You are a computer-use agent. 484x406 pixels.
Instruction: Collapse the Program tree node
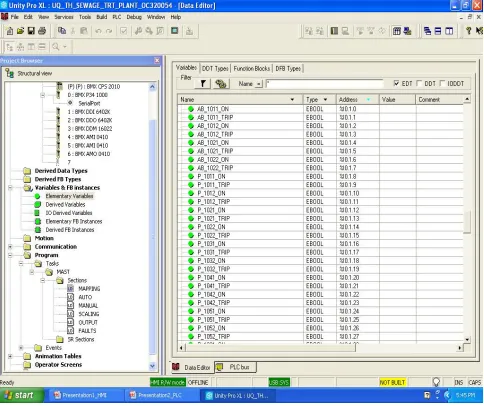pyautogui.click(x=10, y=255)
